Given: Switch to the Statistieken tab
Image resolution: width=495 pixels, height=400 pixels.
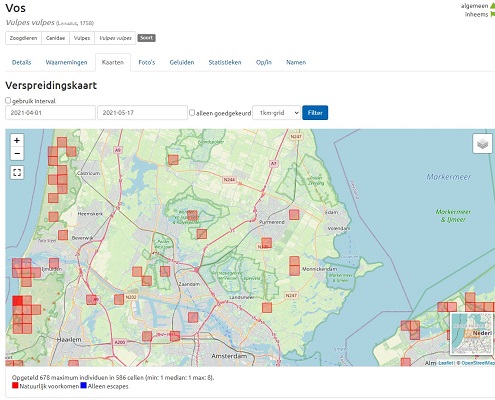Looking at the screenshot, I should pyautogui.click(x=225, y=62).
